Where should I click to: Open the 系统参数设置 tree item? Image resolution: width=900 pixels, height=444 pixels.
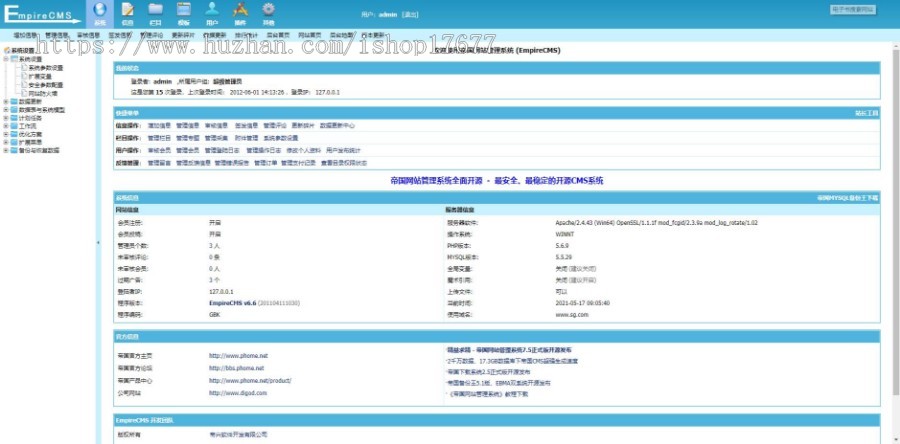[x=46, y=68]
